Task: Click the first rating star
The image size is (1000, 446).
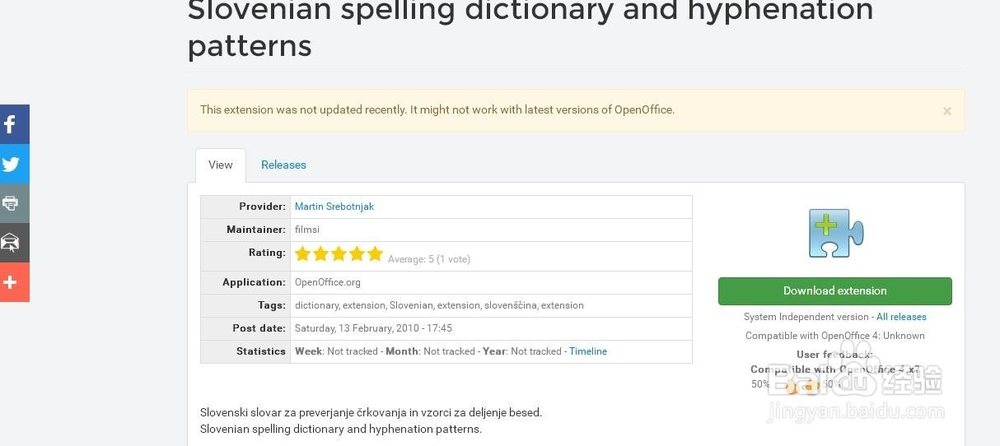Action: pos(303,254)
